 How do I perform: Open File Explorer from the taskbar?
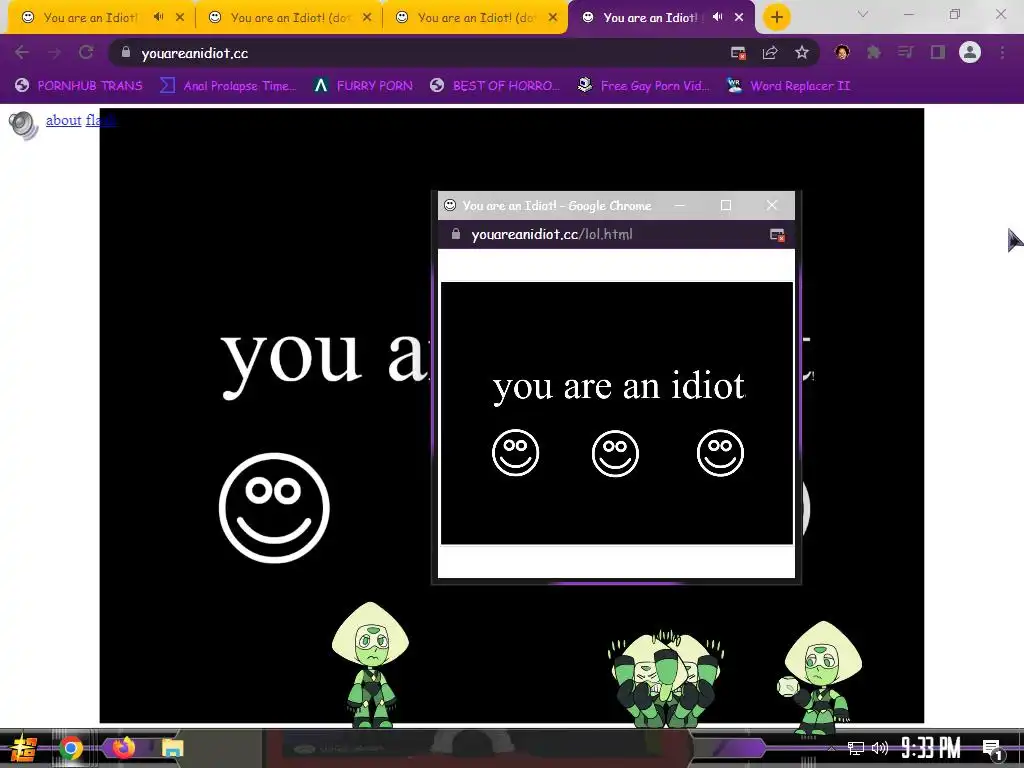click(172, 748)
